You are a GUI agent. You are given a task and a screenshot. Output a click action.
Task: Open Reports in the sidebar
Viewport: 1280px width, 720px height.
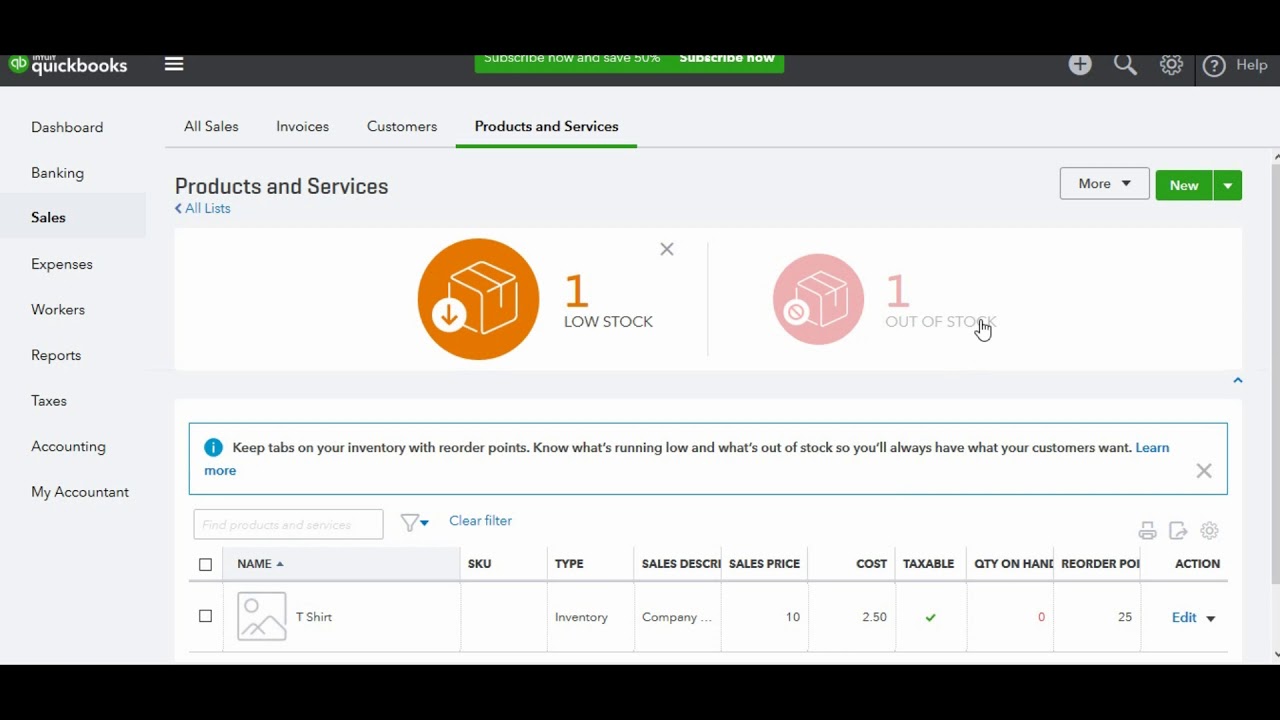click(x=56, y=355)
